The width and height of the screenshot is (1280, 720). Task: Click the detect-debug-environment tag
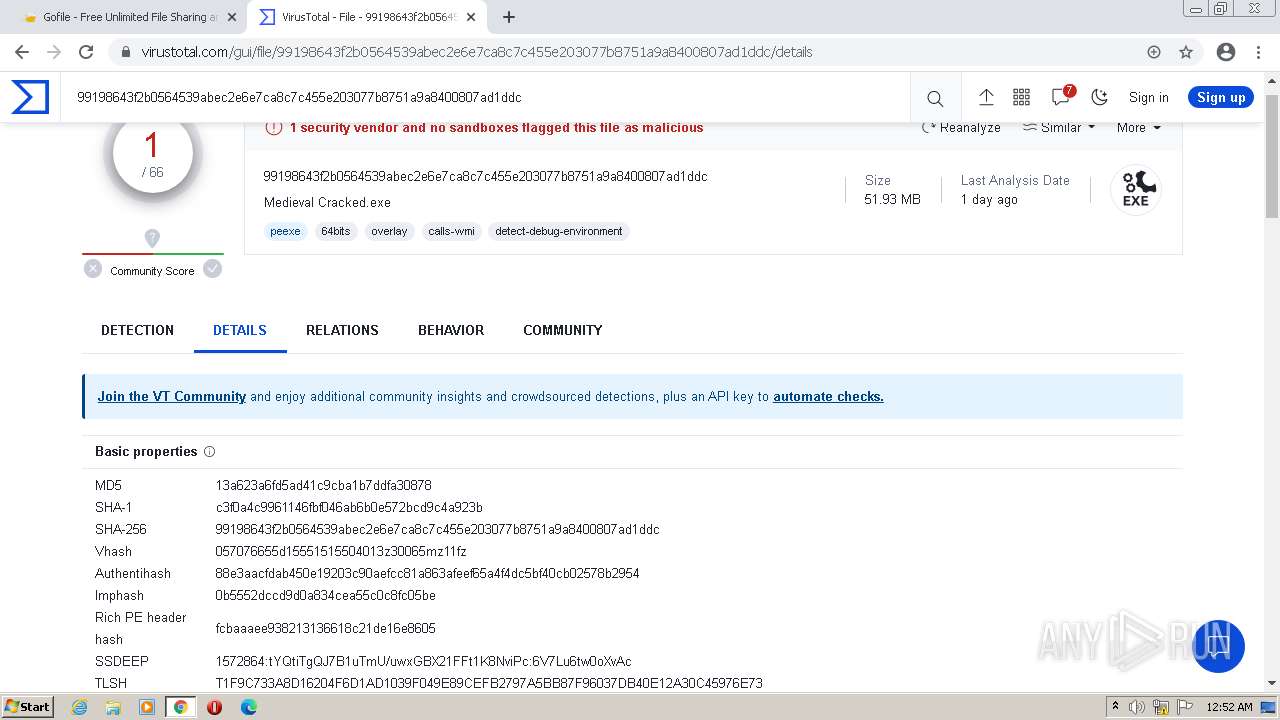pyautogui.click(x=558, y=231)
